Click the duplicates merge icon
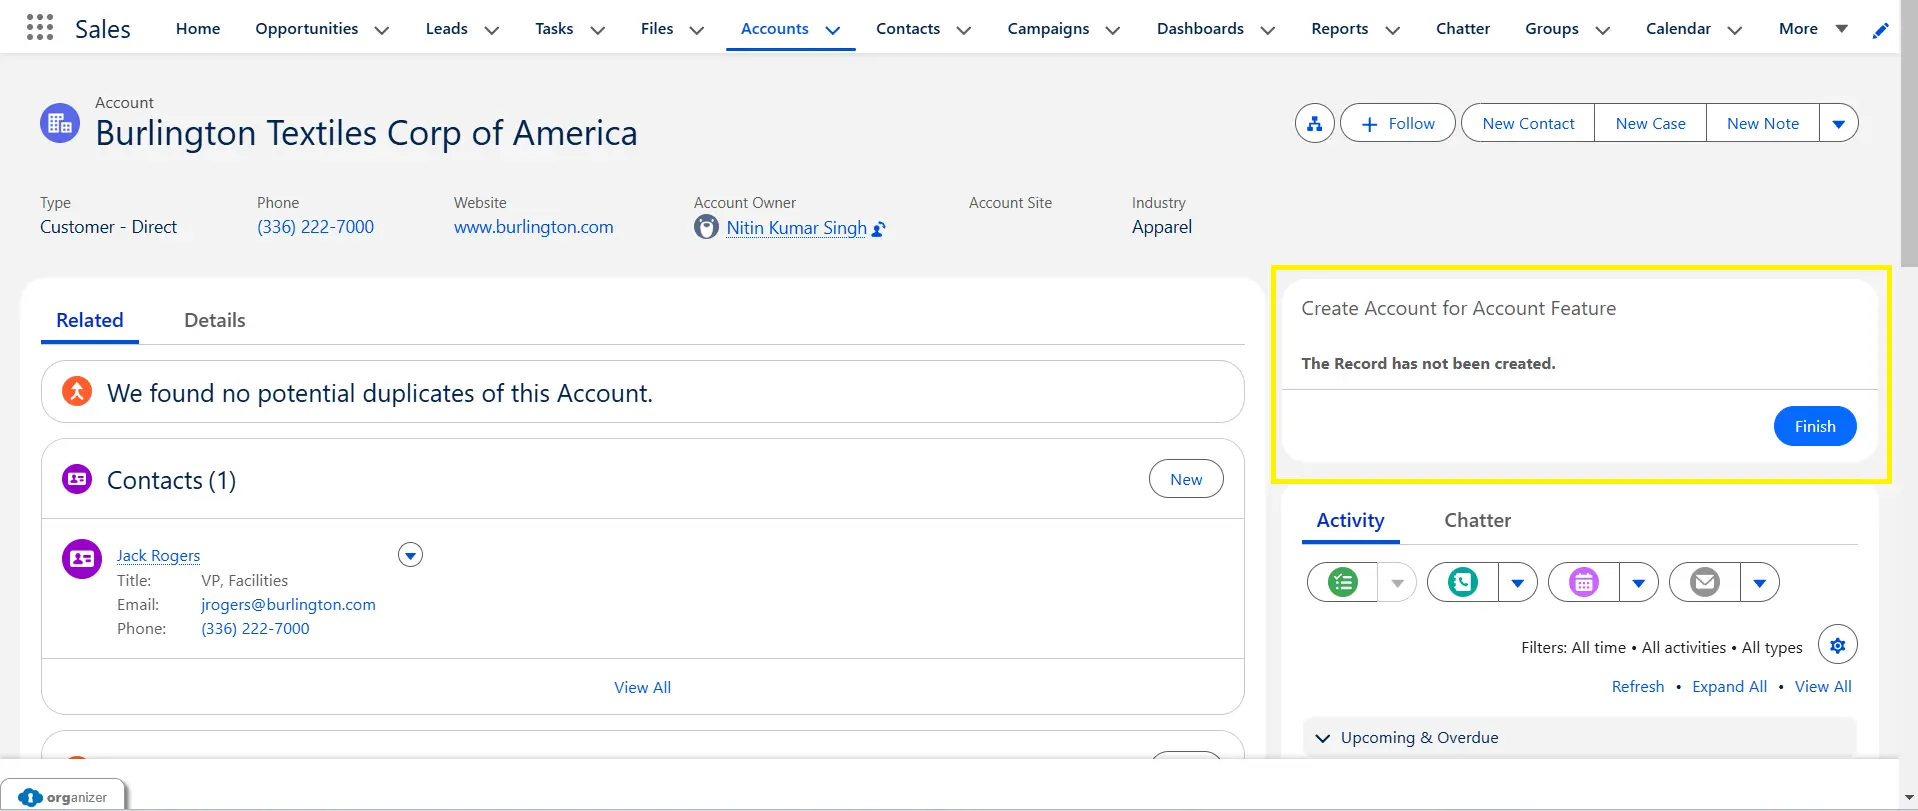 click(x=77, y=391)
